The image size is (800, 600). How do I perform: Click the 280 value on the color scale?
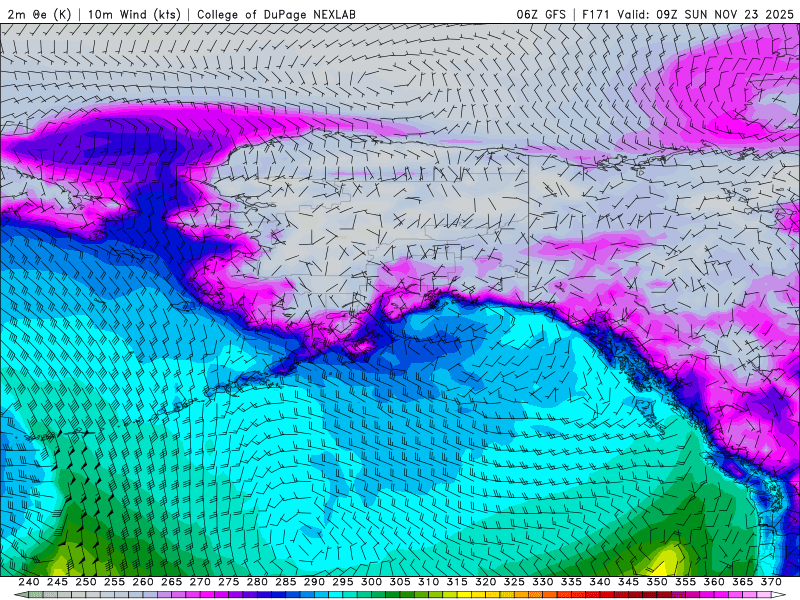click(257, 582)
